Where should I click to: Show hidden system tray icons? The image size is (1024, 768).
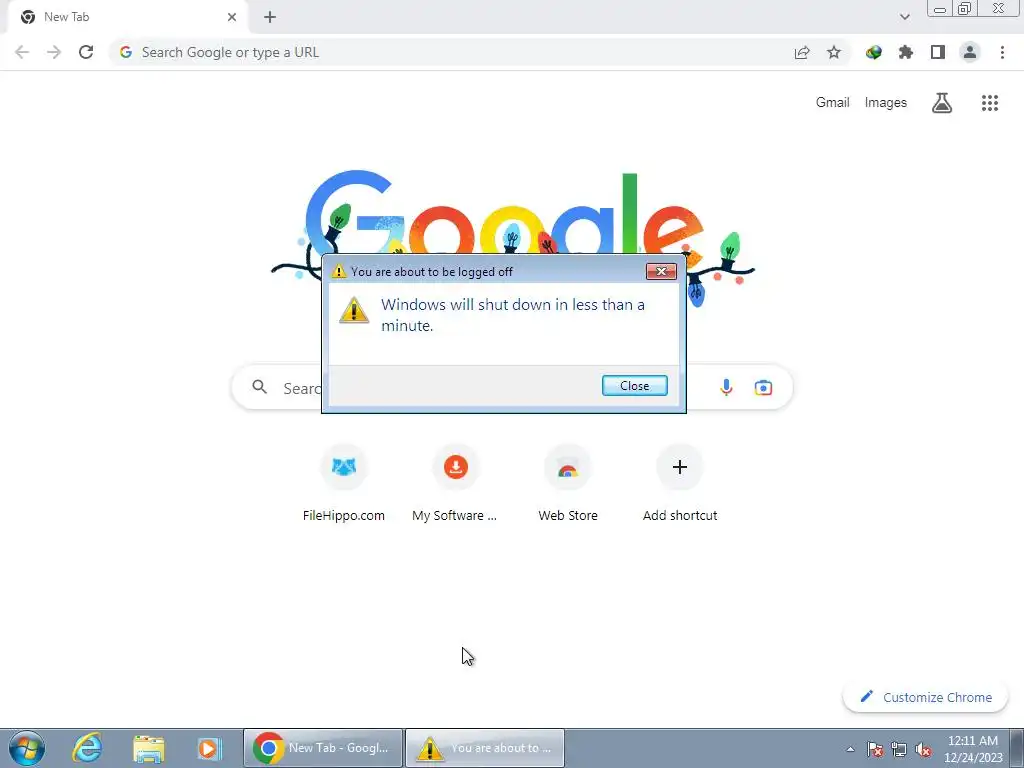tap(850, 749)
